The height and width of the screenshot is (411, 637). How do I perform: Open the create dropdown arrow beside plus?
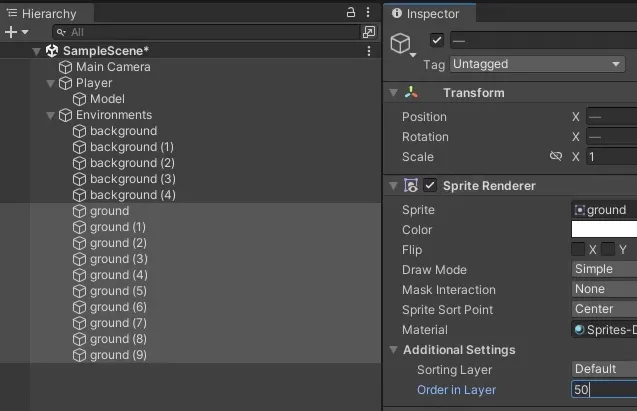pyautogui.click(x=25, y=32)
